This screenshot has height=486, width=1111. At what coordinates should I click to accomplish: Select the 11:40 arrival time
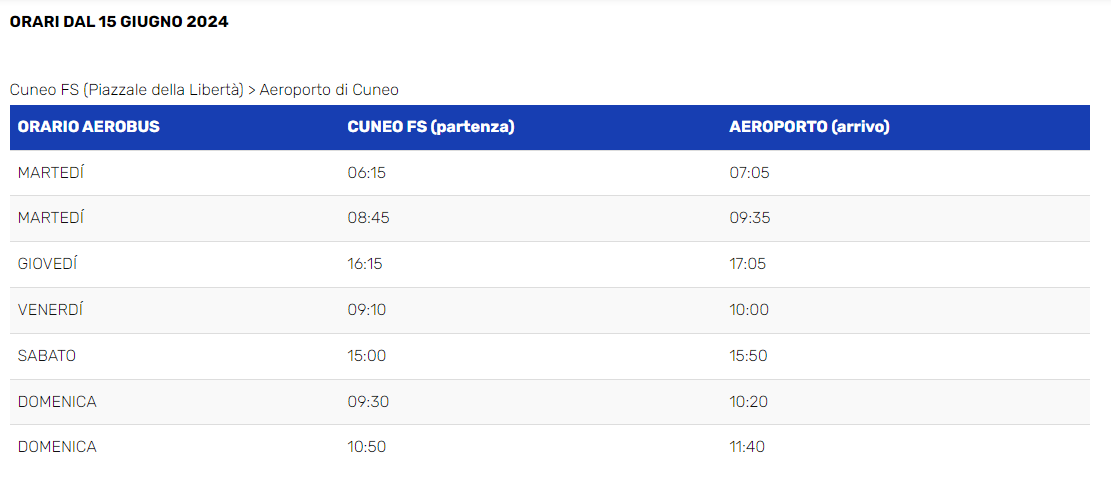coord(748,447)
